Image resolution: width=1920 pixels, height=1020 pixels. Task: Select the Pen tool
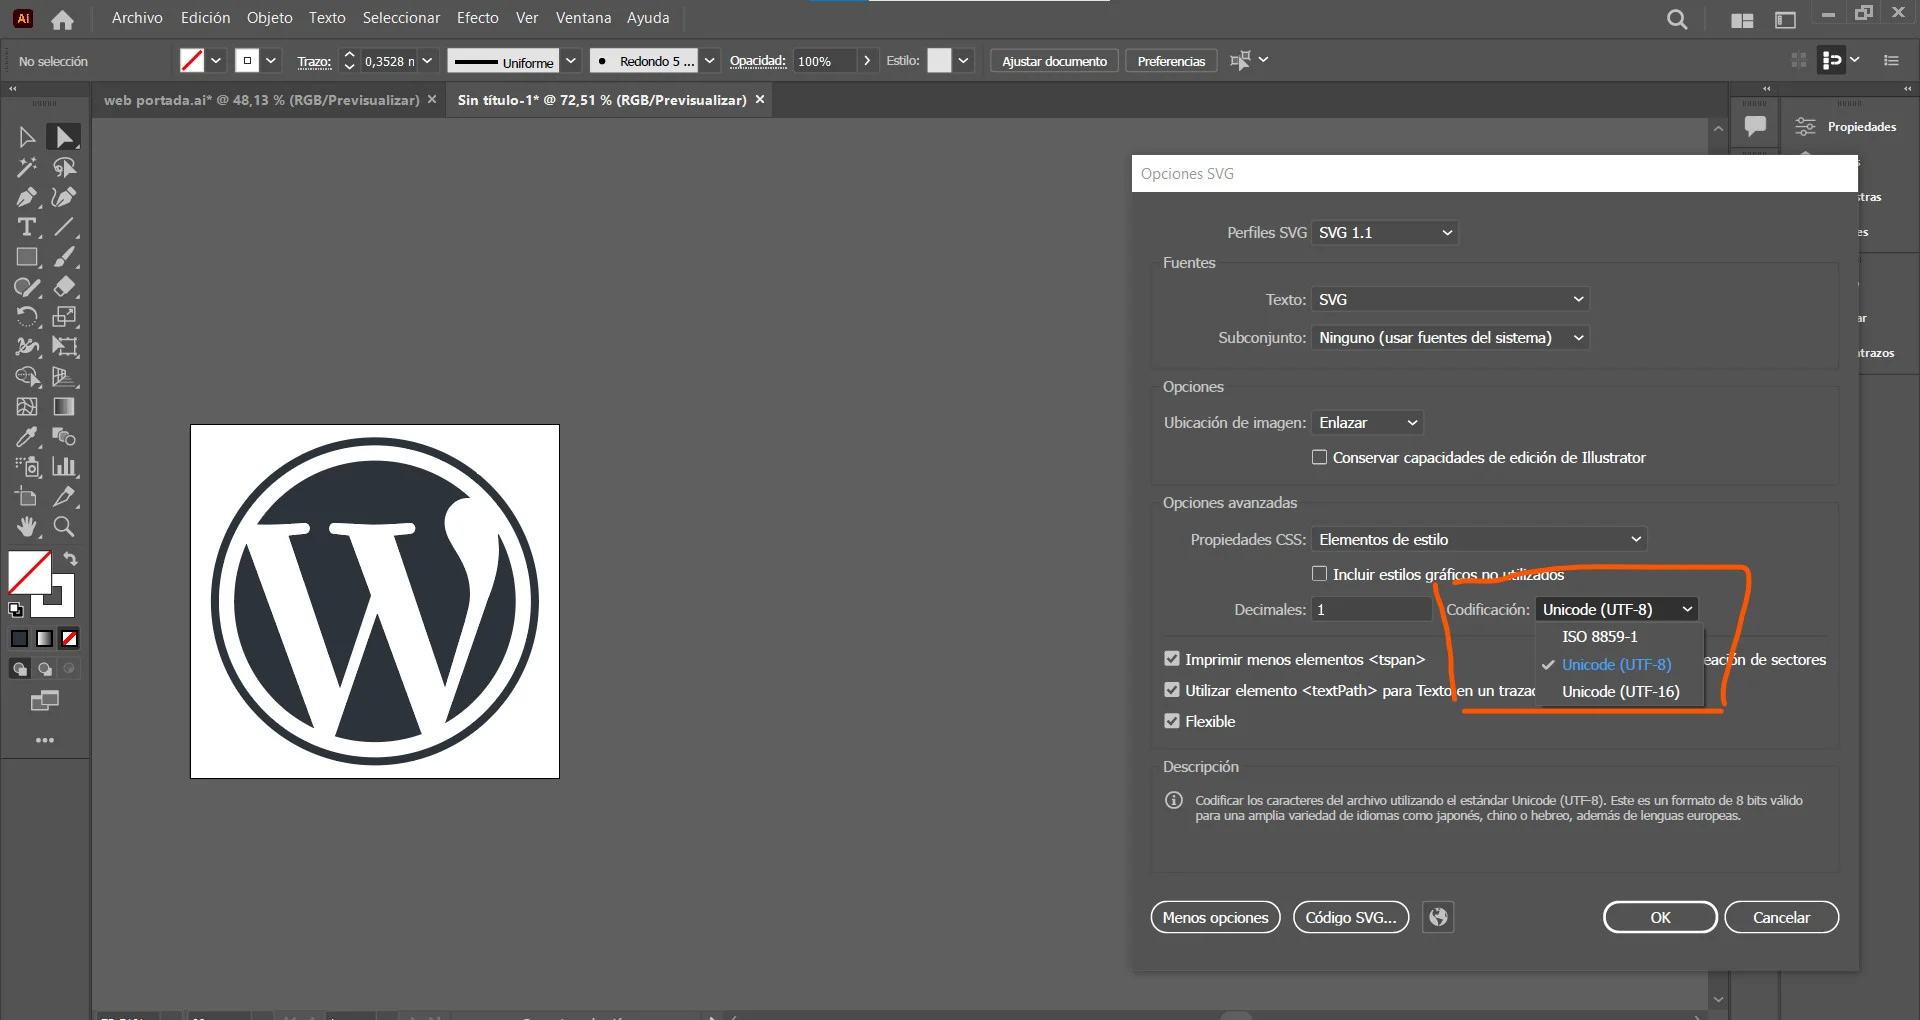tap(27, 197)
